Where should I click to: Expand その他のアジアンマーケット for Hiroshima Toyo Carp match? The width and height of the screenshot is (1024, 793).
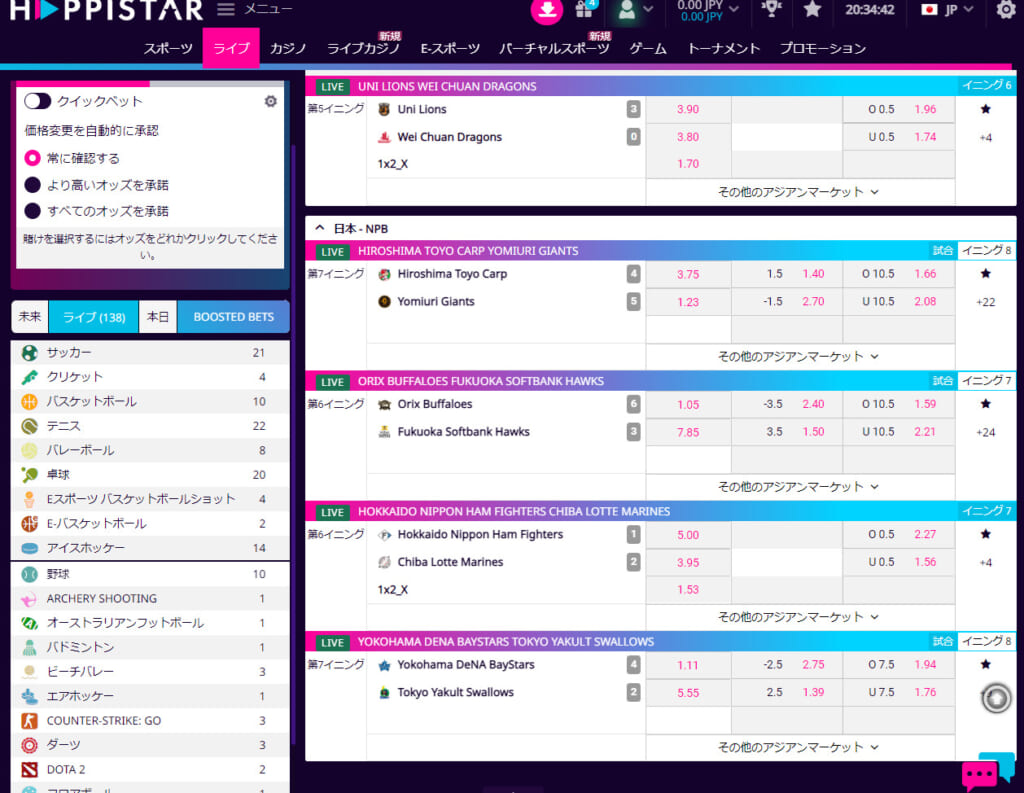point(798,357)
